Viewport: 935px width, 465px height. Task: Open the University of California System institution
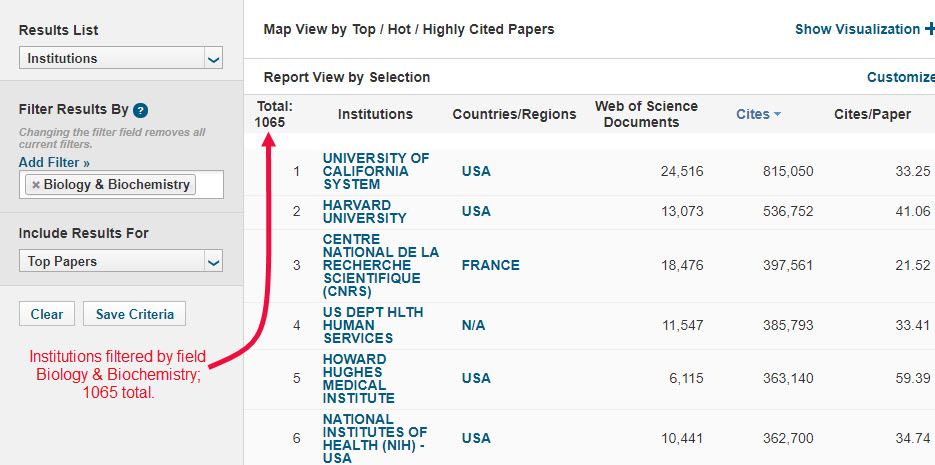click(375, 171)
